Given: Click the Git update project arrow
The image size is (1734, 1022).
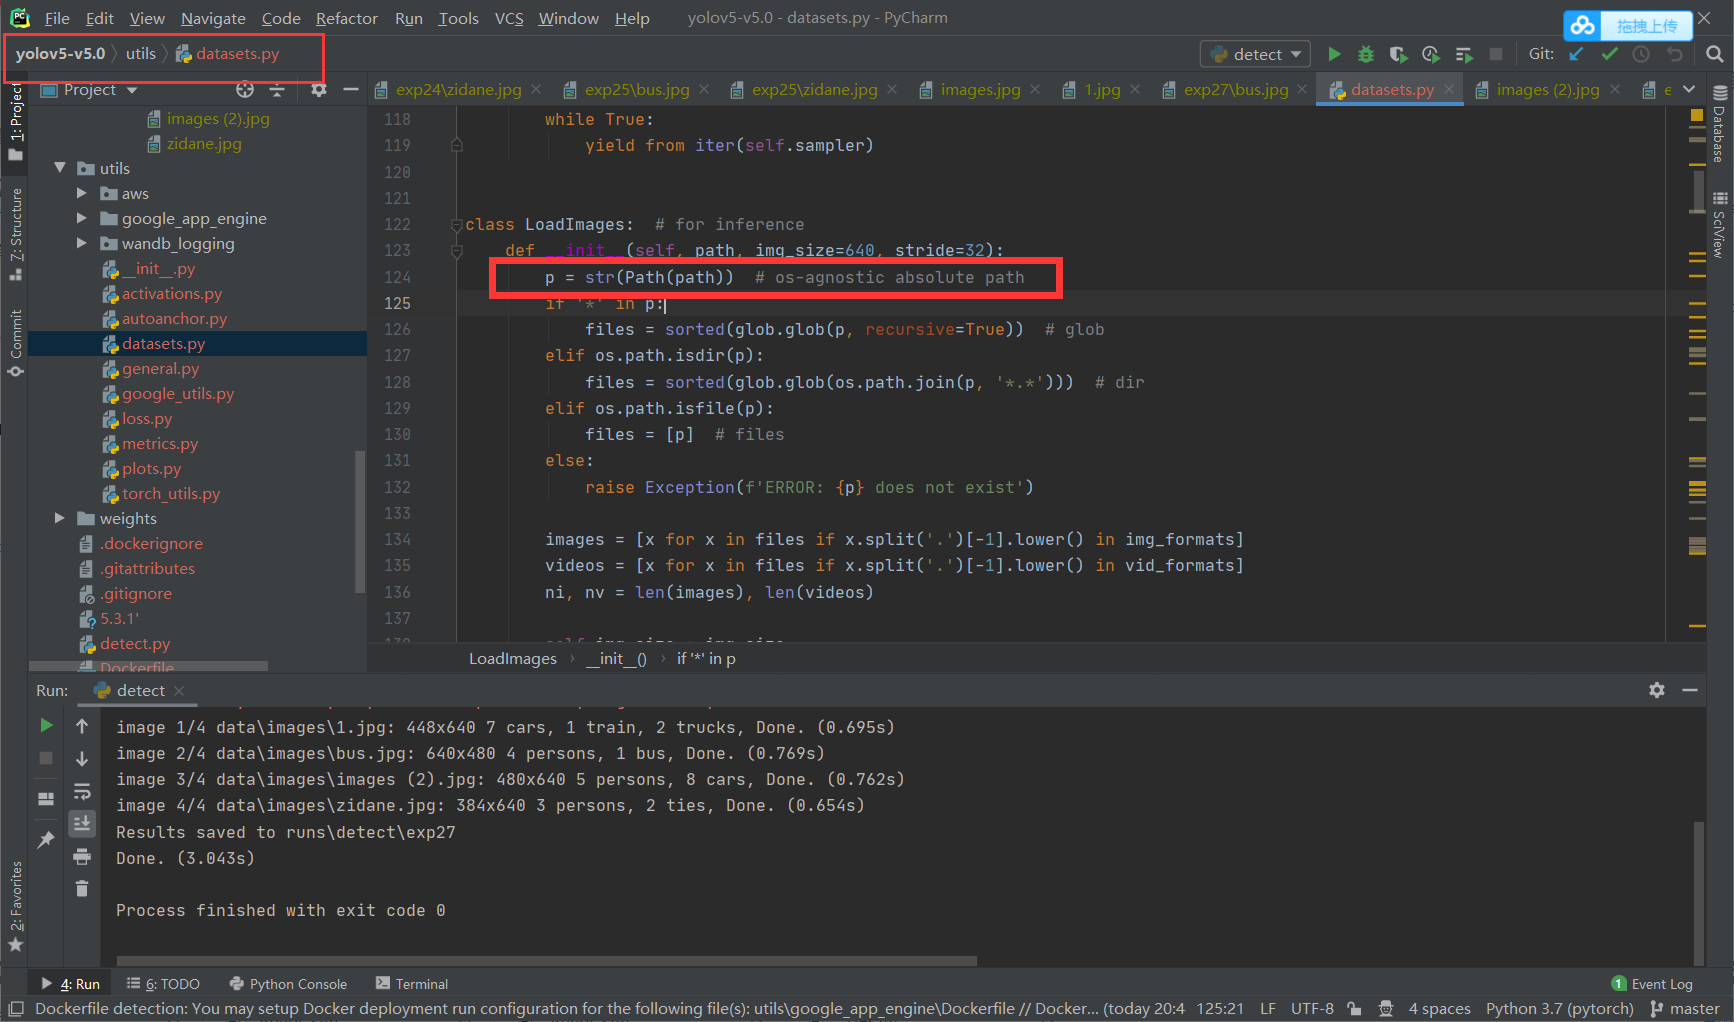Looking at the screenshot, I should (x=1577, y=54).
